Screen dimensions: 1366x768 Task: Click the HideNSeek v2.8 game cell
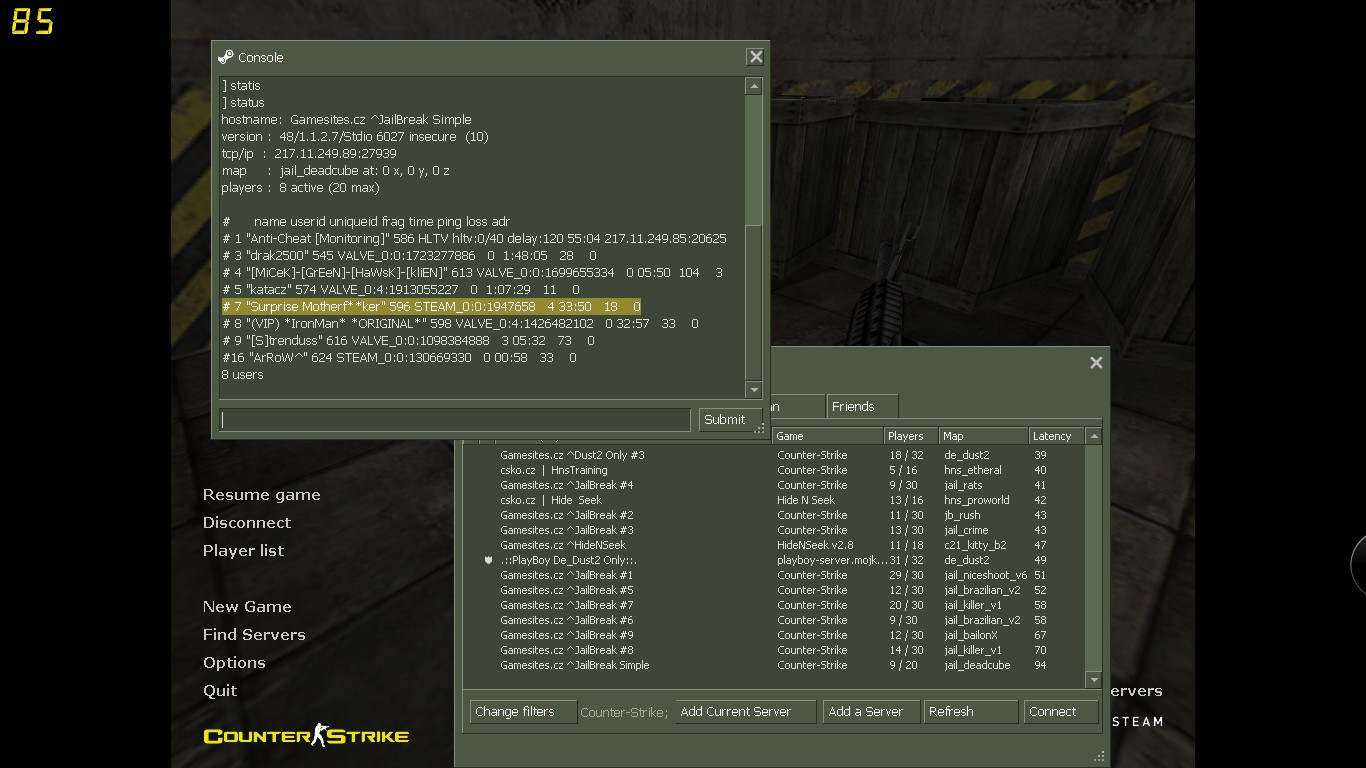pos(815,545)
